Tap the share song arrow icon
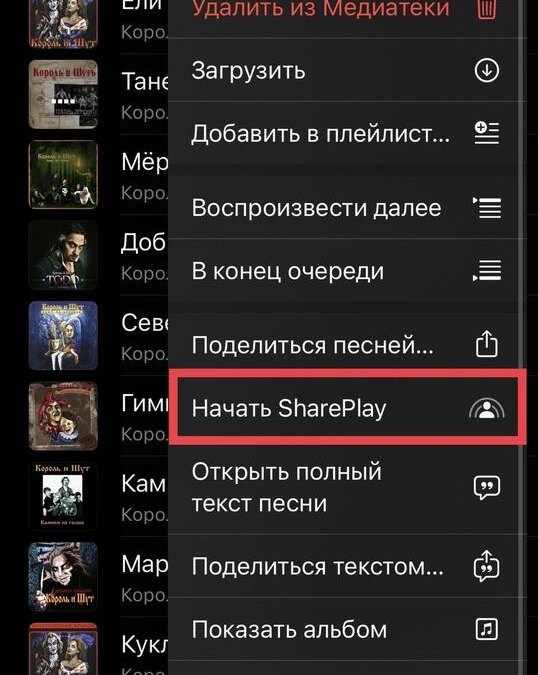Viewport: 538px width, 675px height. [x=487, y=344]
